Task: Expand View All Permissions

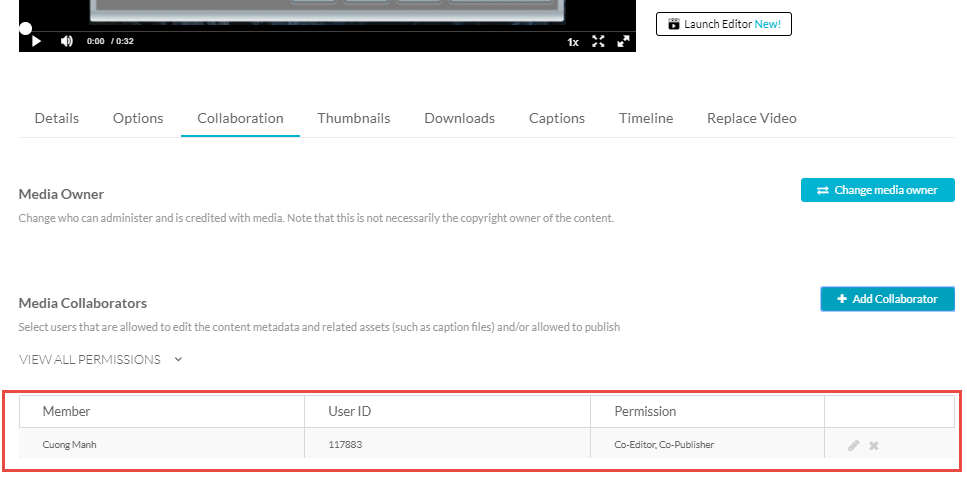Action: 100,359
